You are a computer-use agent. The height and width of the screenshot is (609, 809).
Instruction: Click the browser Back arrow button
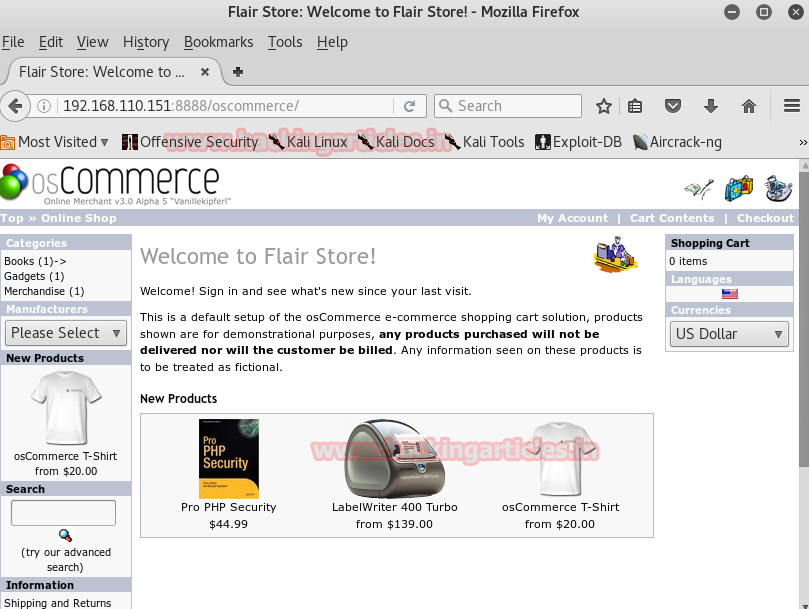click(x=15, y=106)
